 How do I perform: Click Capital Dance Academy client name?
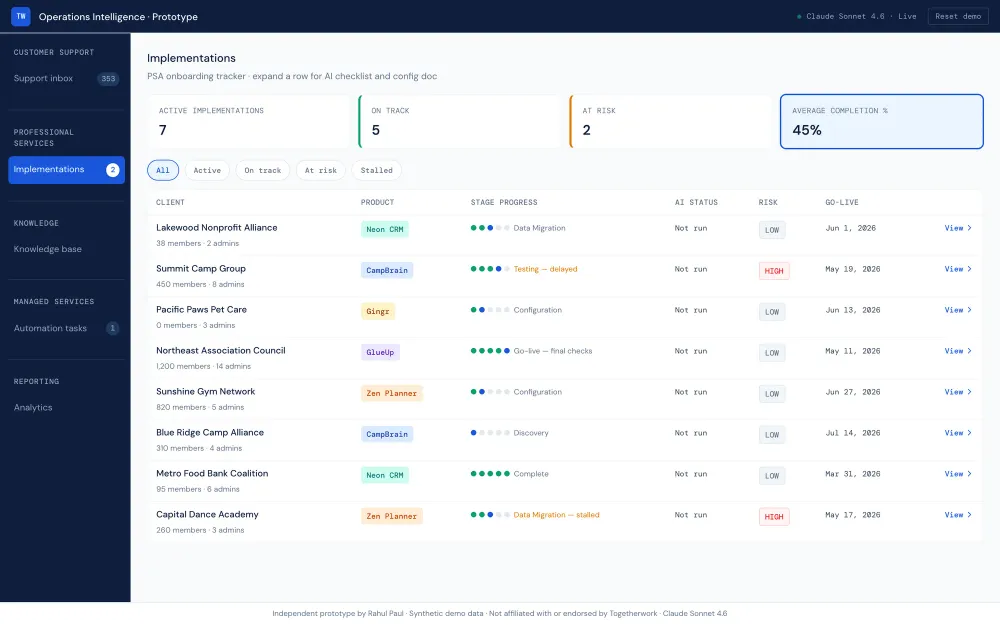[x=207, y=515]
